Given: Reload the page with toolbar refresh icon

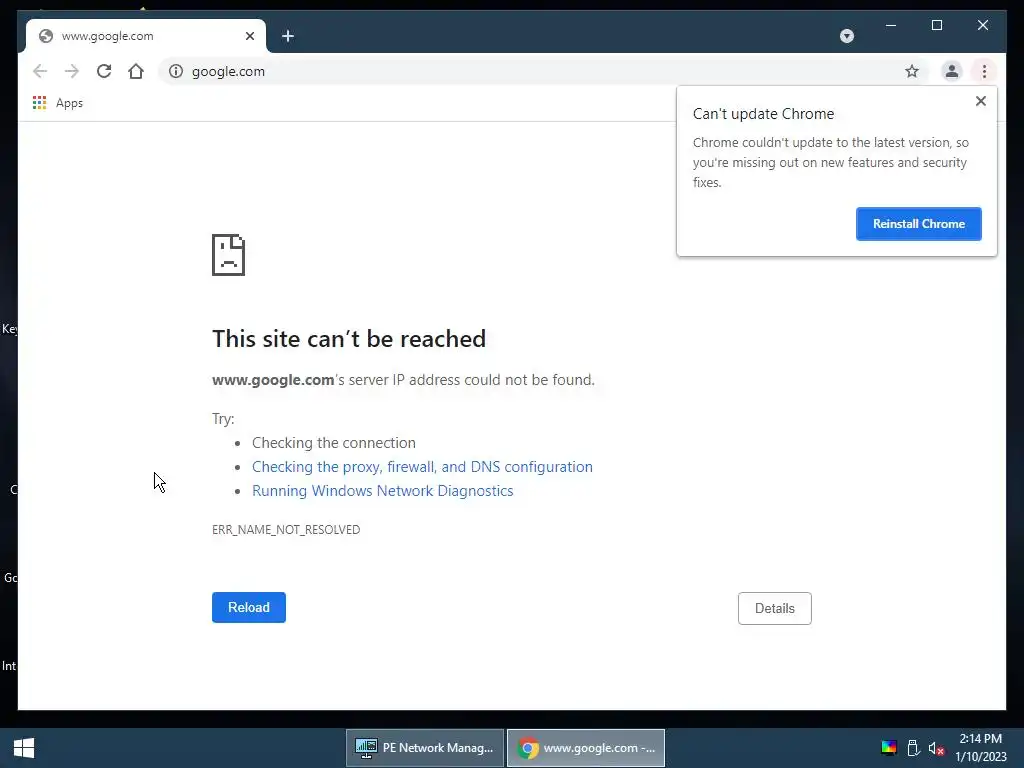Looking at the screenshot, I should (x=104, y=71).
